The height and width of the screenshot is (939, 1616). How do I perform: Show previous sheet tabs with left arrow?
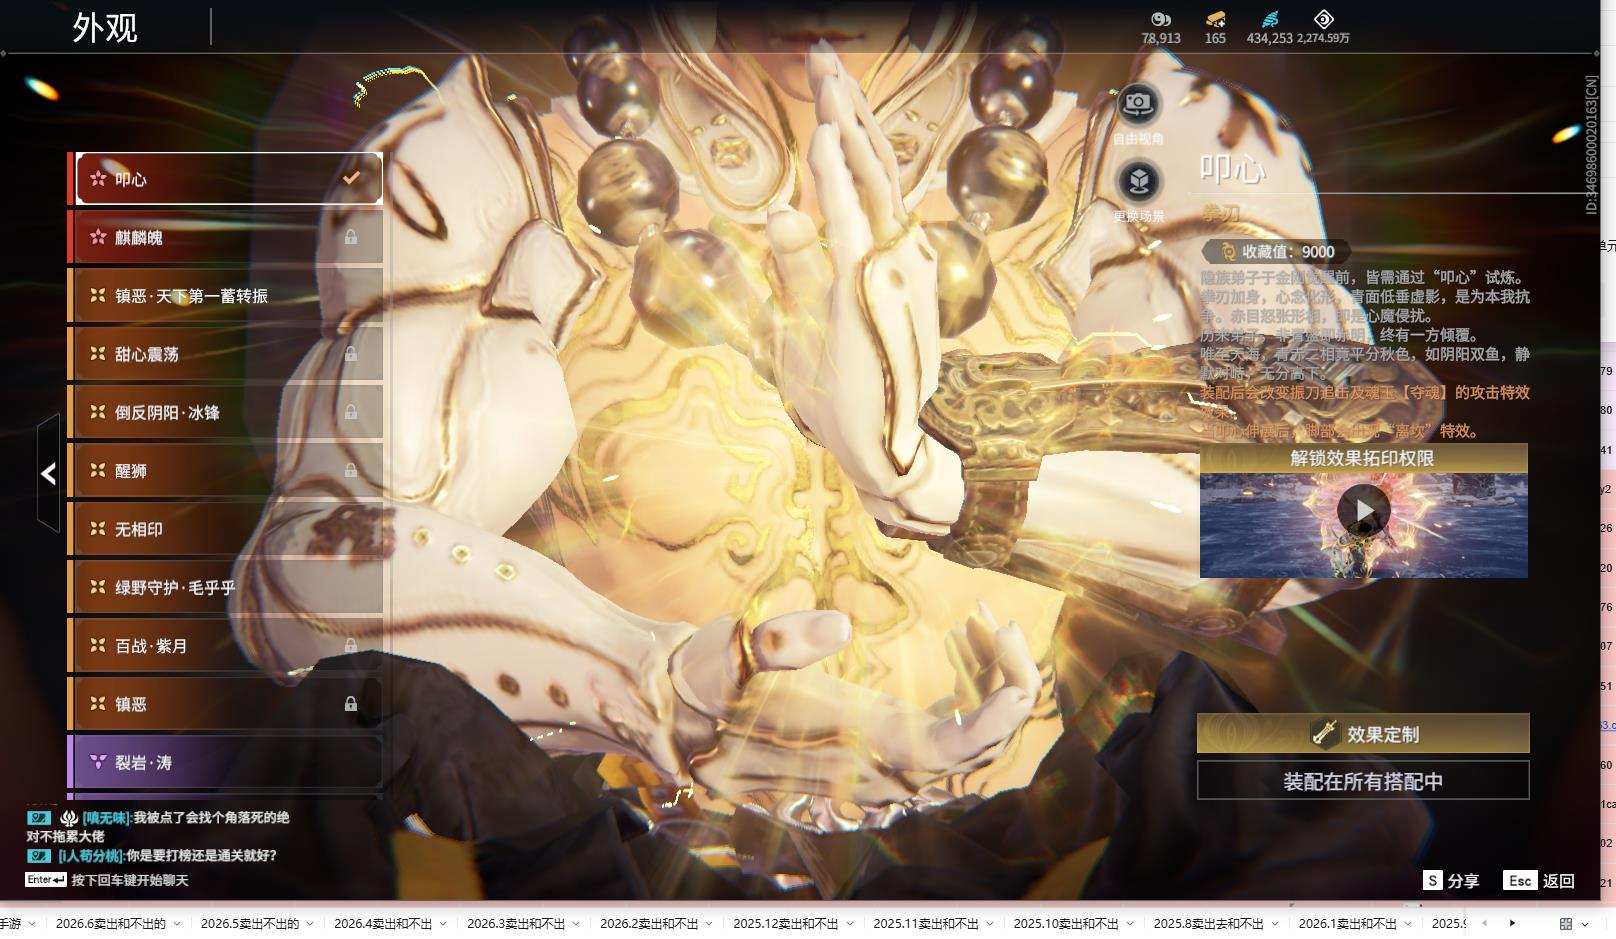click(x=1484, y=923)
